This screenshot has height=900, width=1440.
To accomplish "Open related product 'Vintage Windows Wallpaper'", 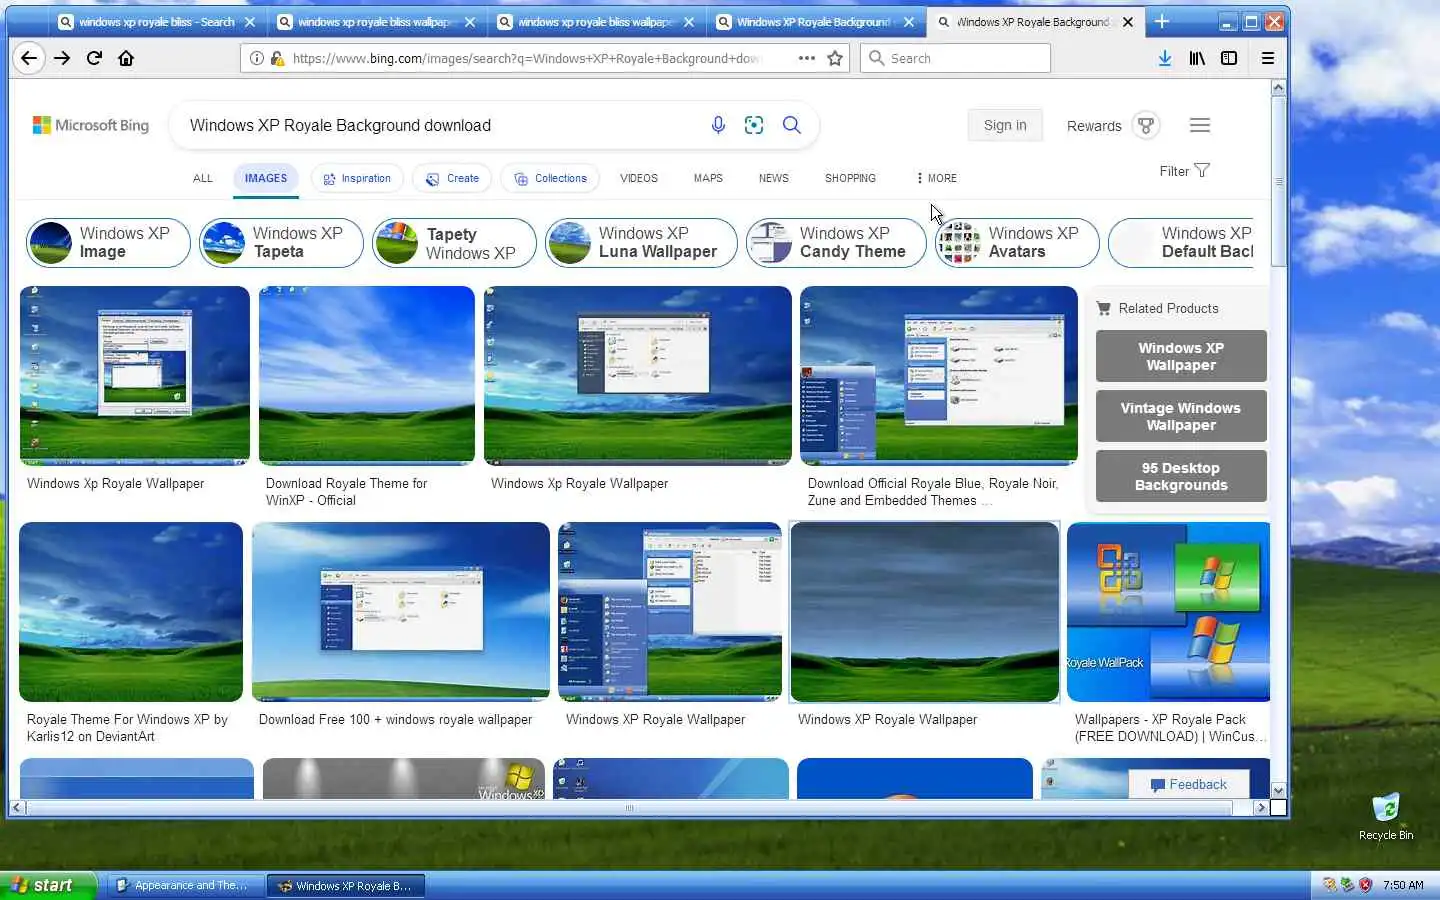I will [x=1181, y=416].
